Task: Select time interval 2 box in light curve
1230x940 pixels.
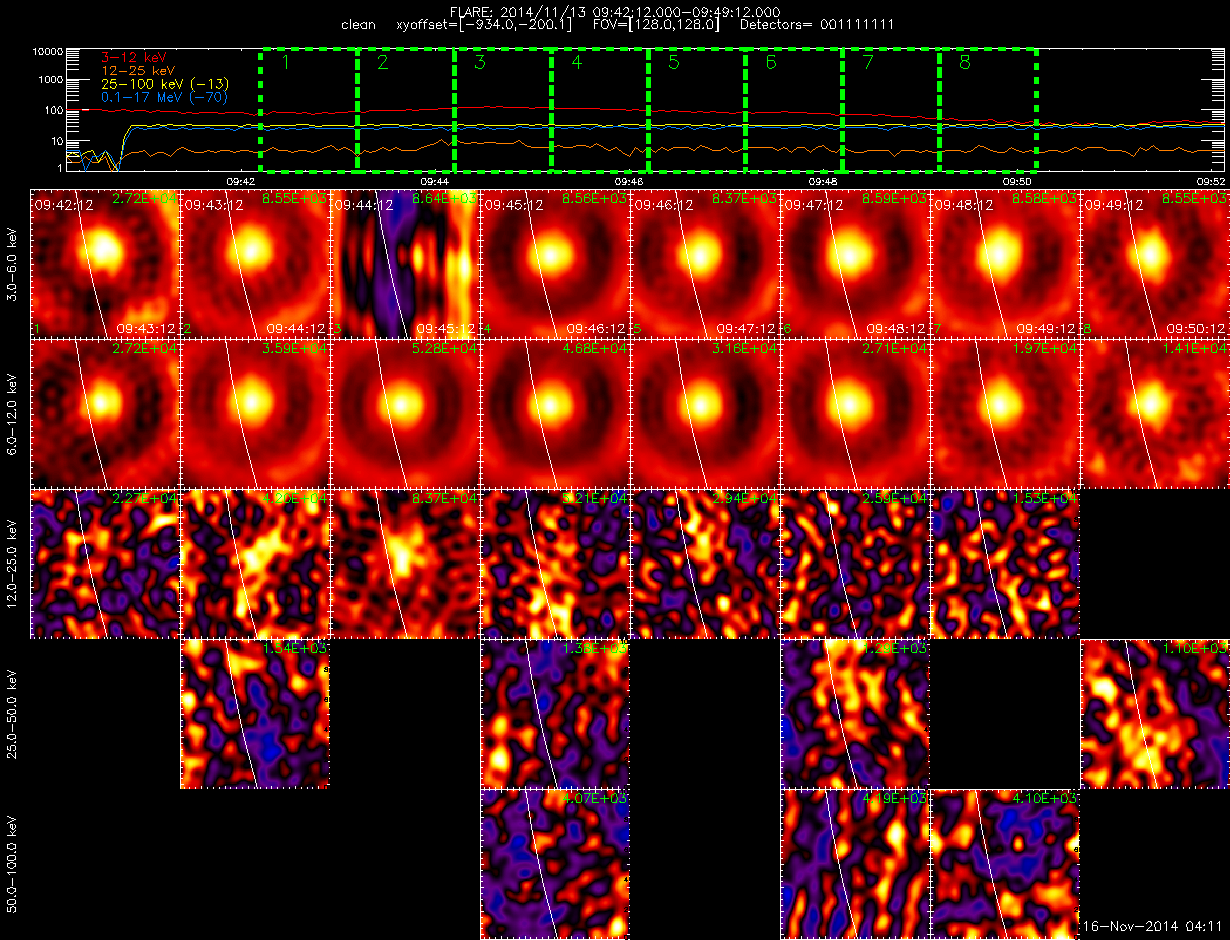Action: pos(406,109)
